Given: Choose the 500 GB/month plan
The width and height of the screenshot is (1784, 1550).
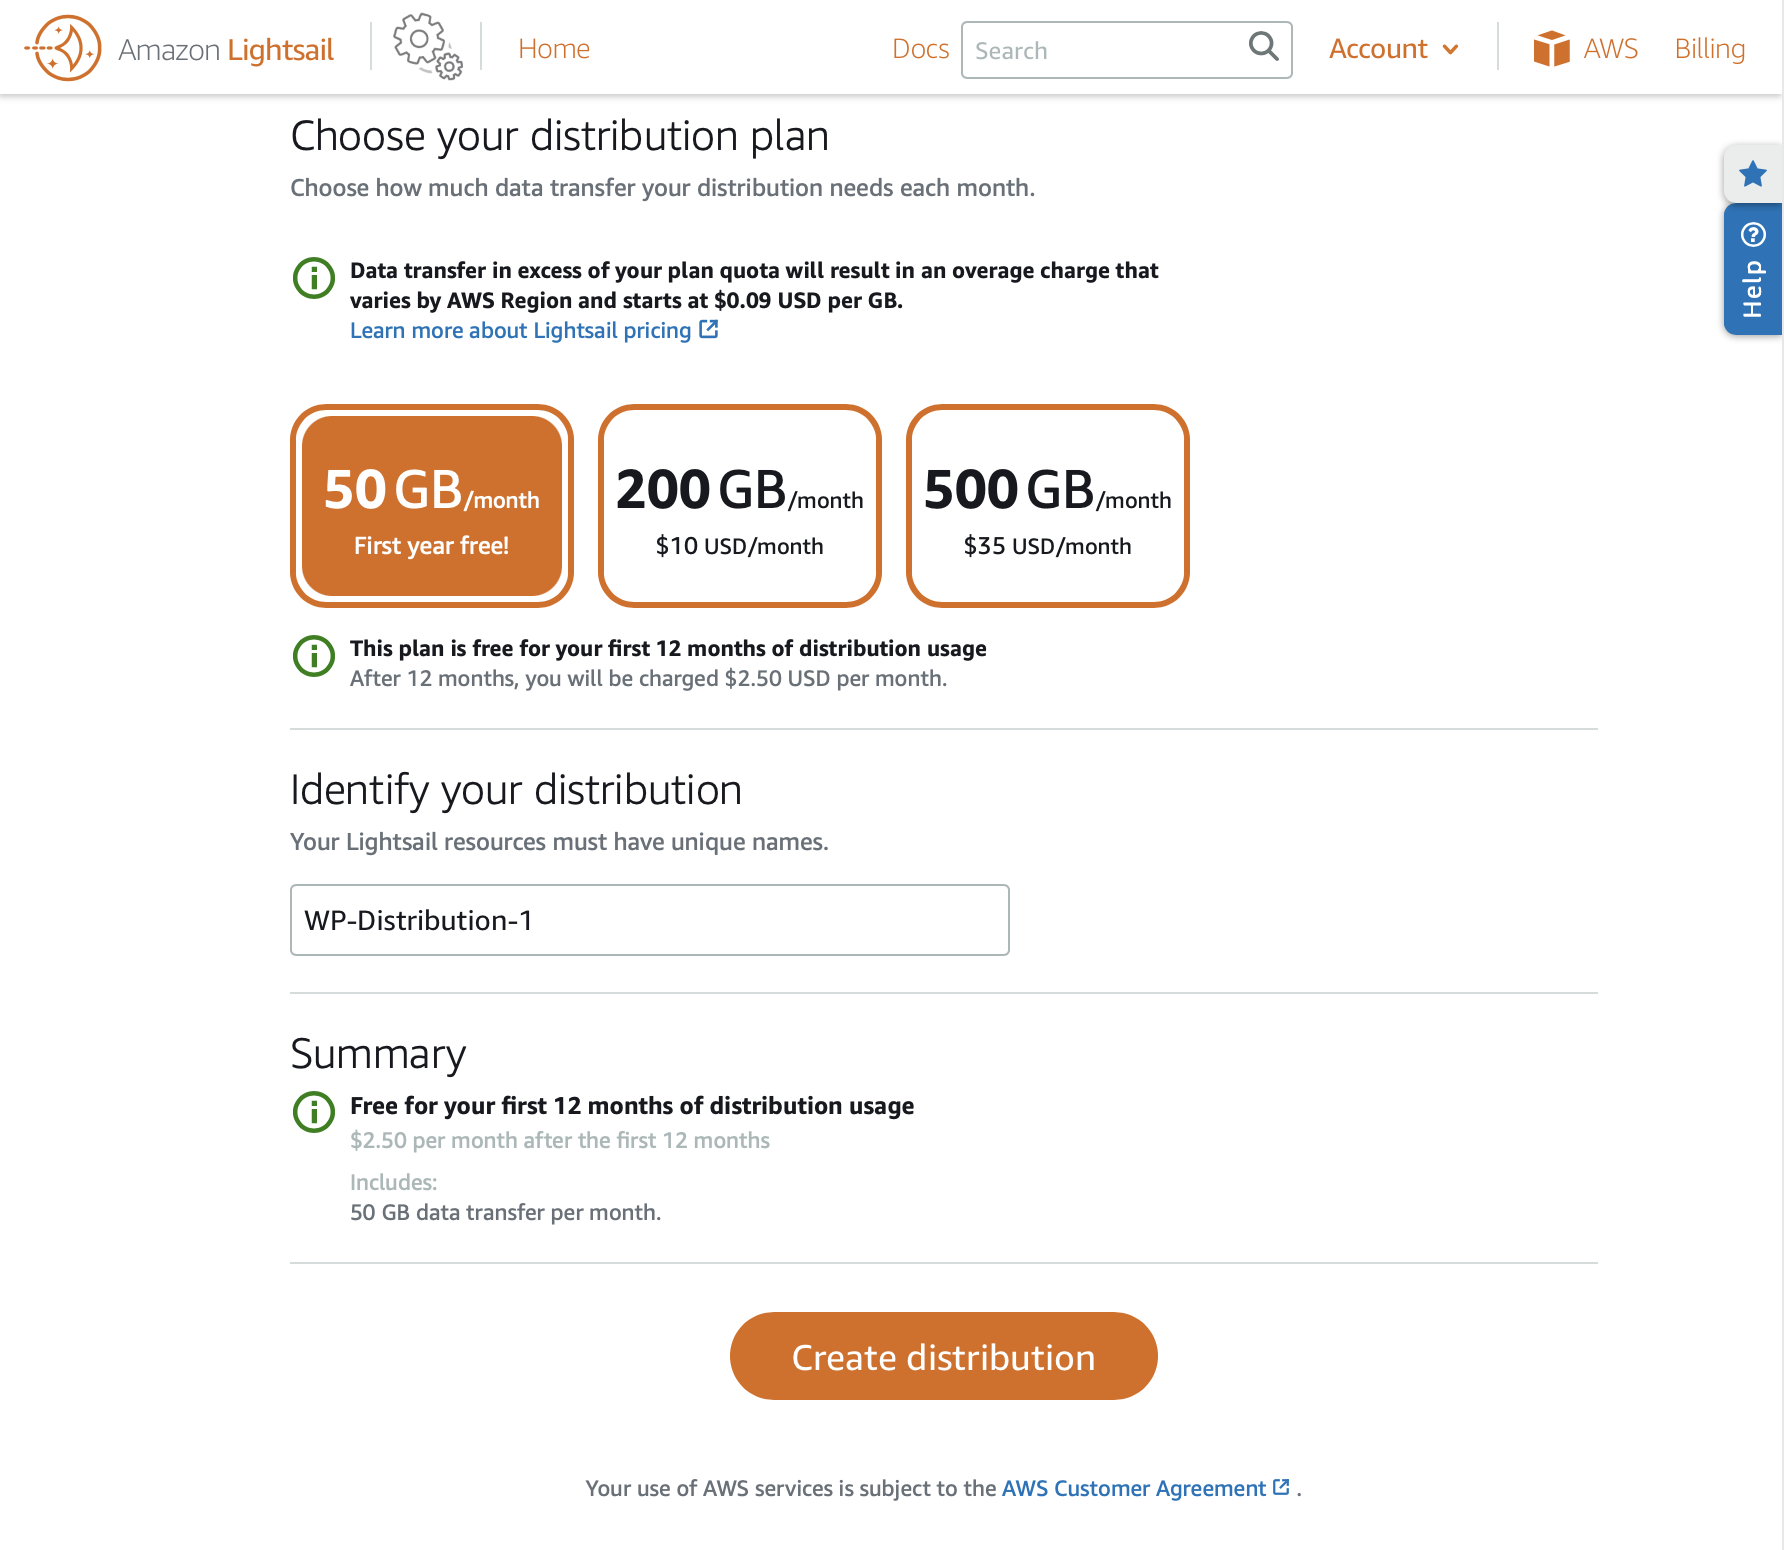Looking at the screenshot, I should (1048, 506).
